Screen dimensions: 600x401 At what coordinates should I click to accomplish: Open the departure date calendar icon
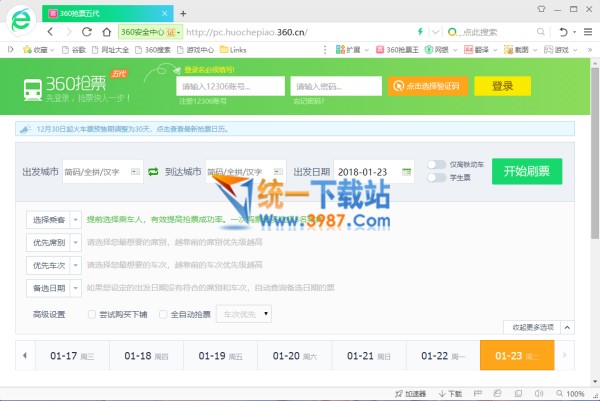click(x=407, y=172)
